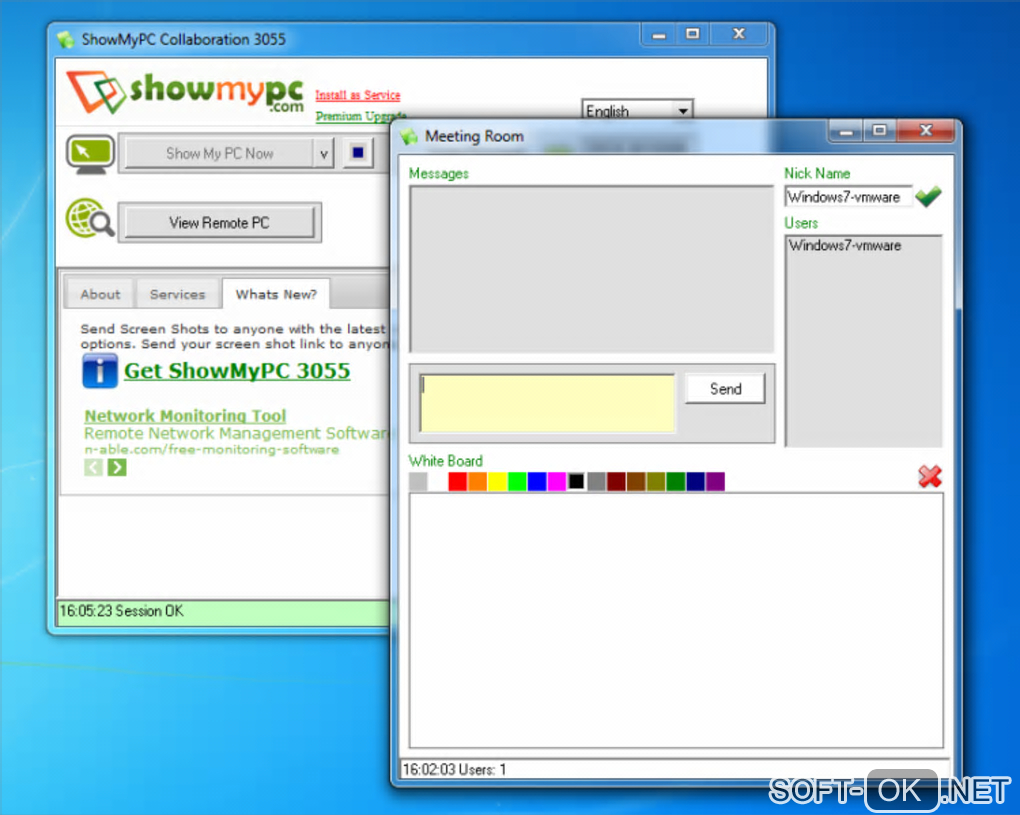Open the Services tab
The height and width of the screenshot is (815, 1020).
(177, 294)
